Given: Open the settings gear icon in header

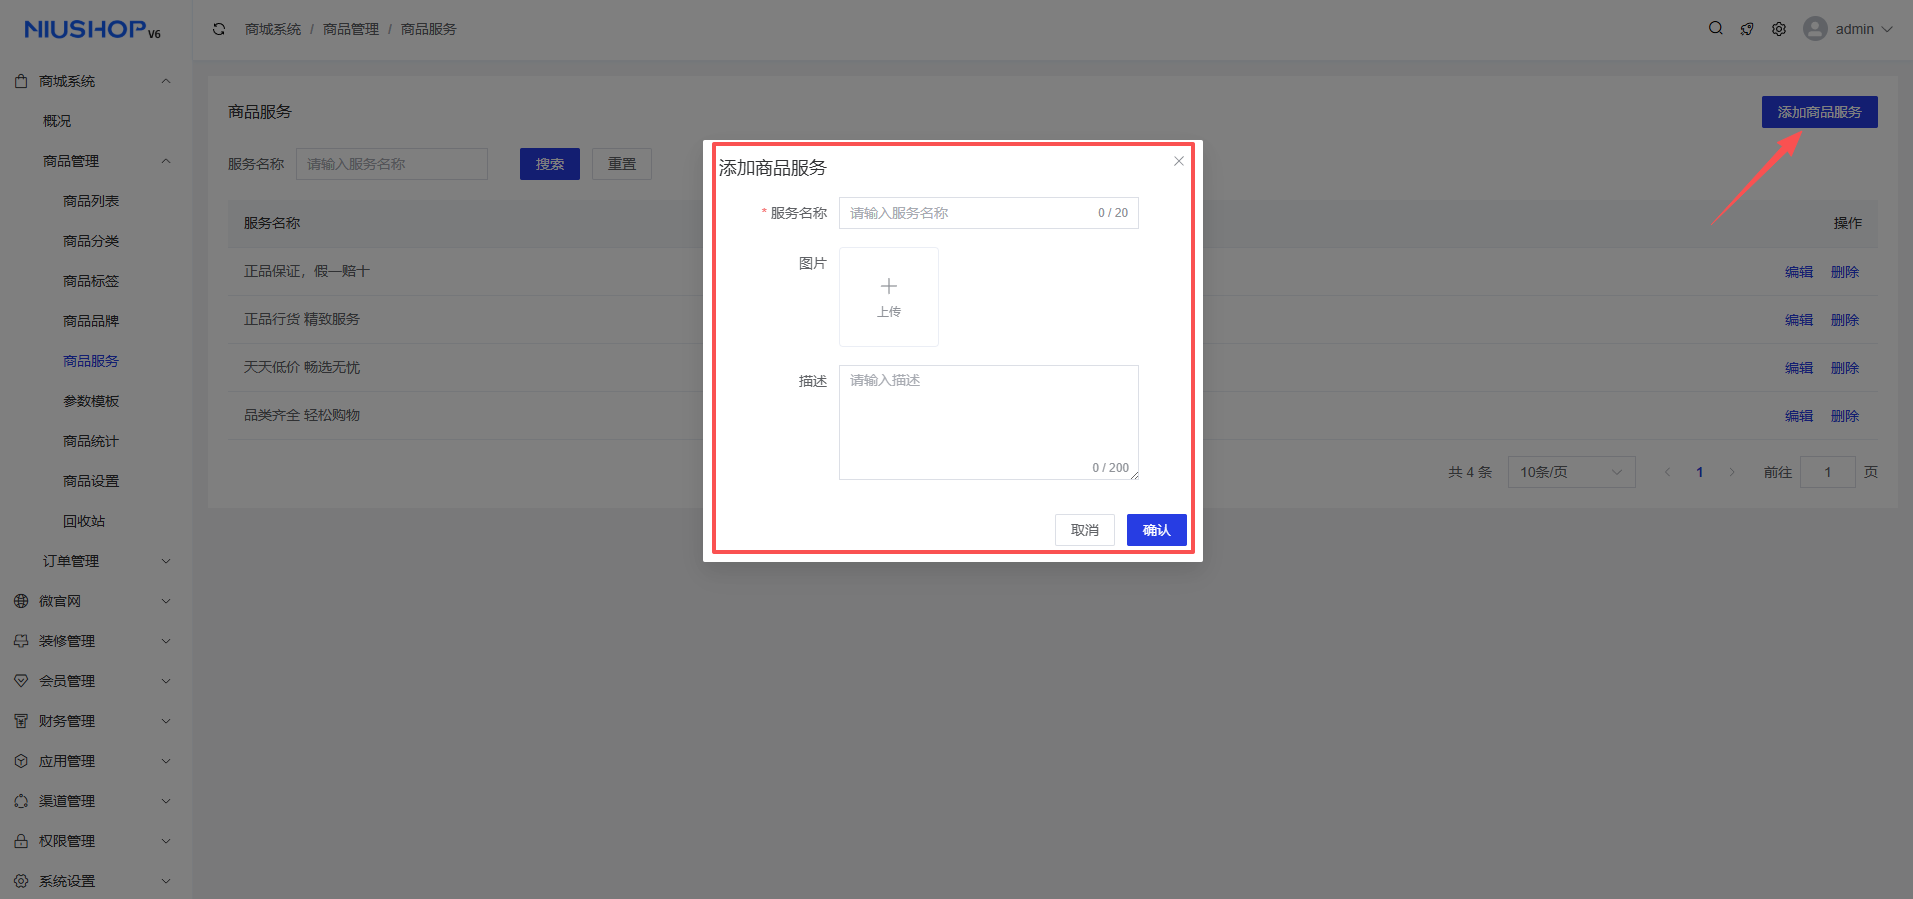Looking at the screenshot, I should [1779, 29].
